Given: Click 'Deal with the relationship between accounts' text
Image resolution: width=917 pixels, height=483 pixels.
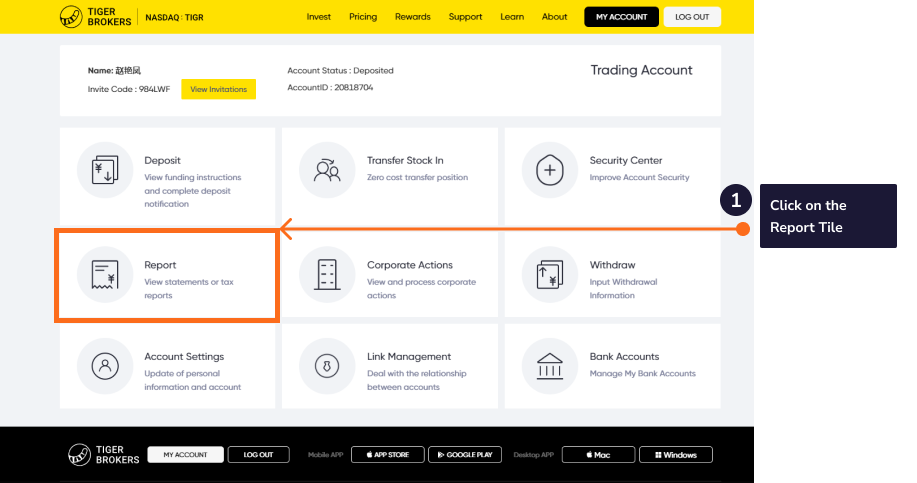Looking at the screenshot, I should point(417,380).
